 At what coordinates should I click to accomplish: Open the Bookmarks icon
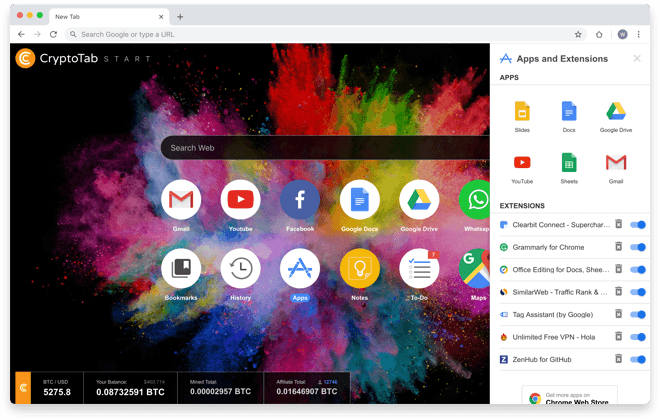(x=180, y=268)
